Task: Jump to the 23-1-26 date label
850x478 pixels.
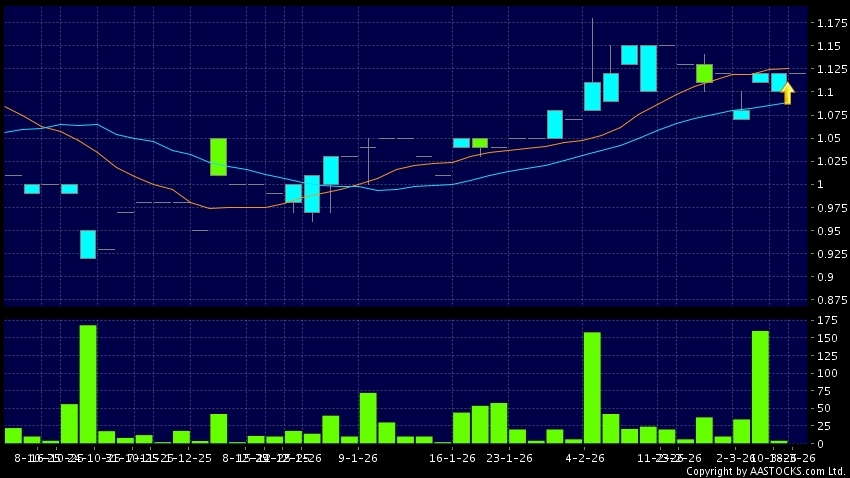Action: click(508, 457)
